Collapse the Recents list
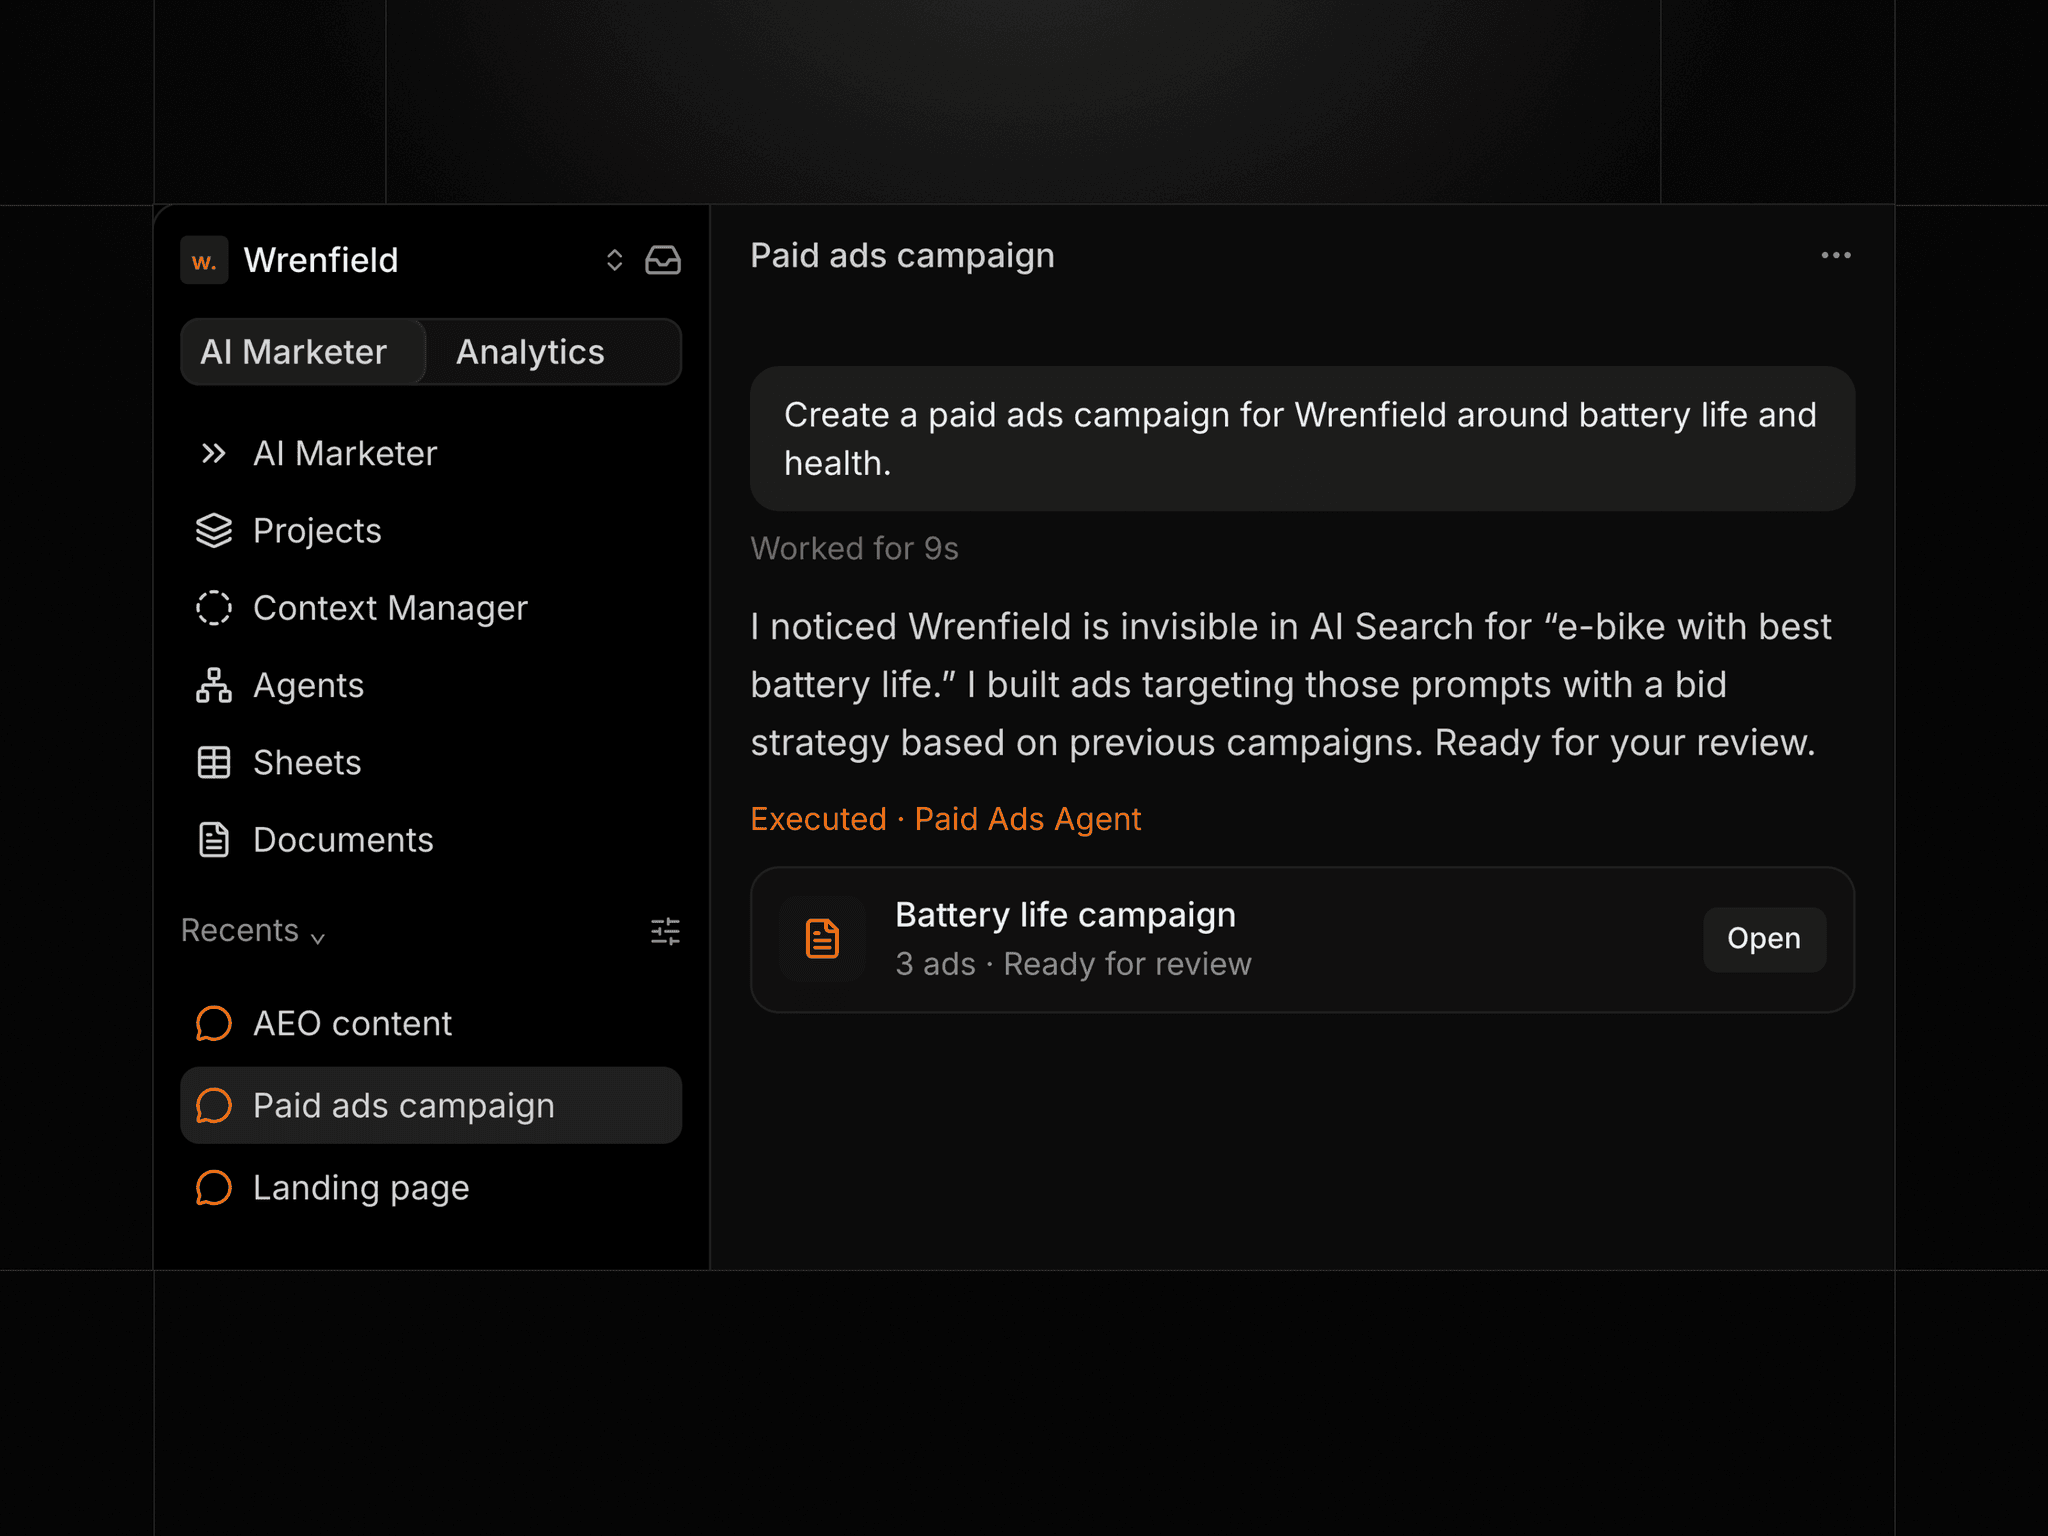2048x1536 pixels. click(x=253, y=931)
